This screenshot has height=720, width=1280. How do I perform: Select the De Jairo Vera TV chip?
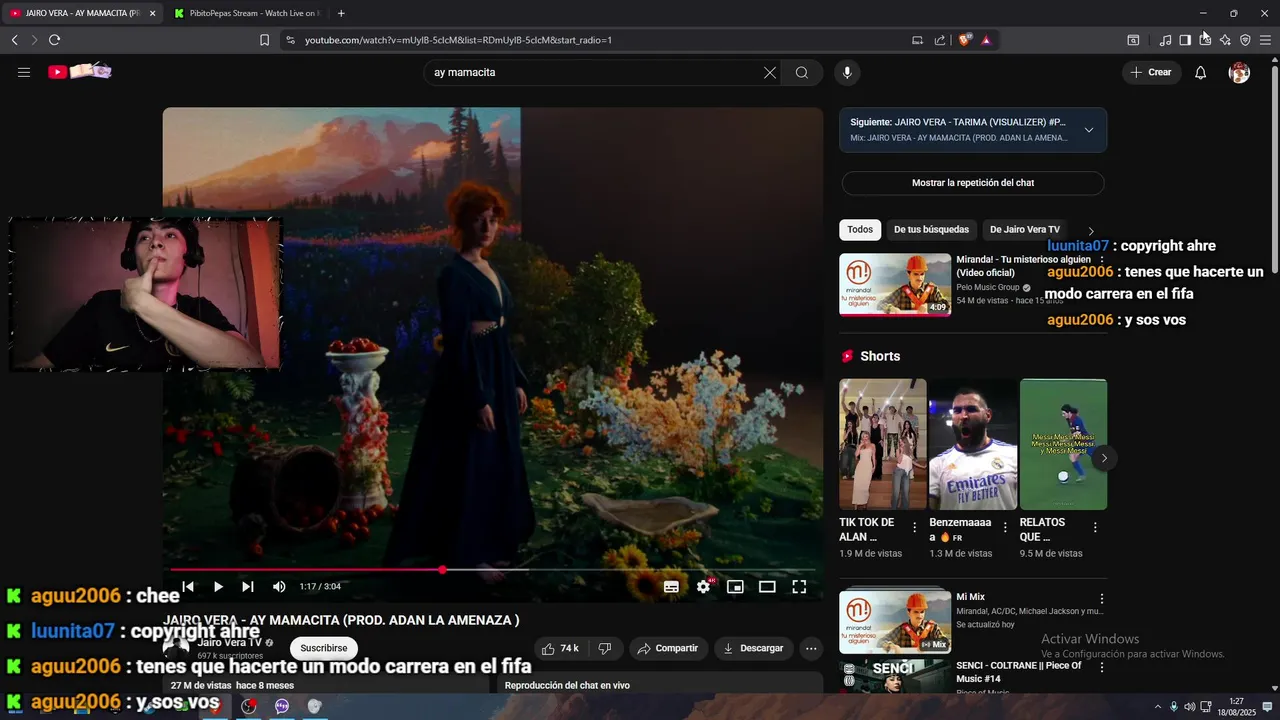[x=1024, y=230]
